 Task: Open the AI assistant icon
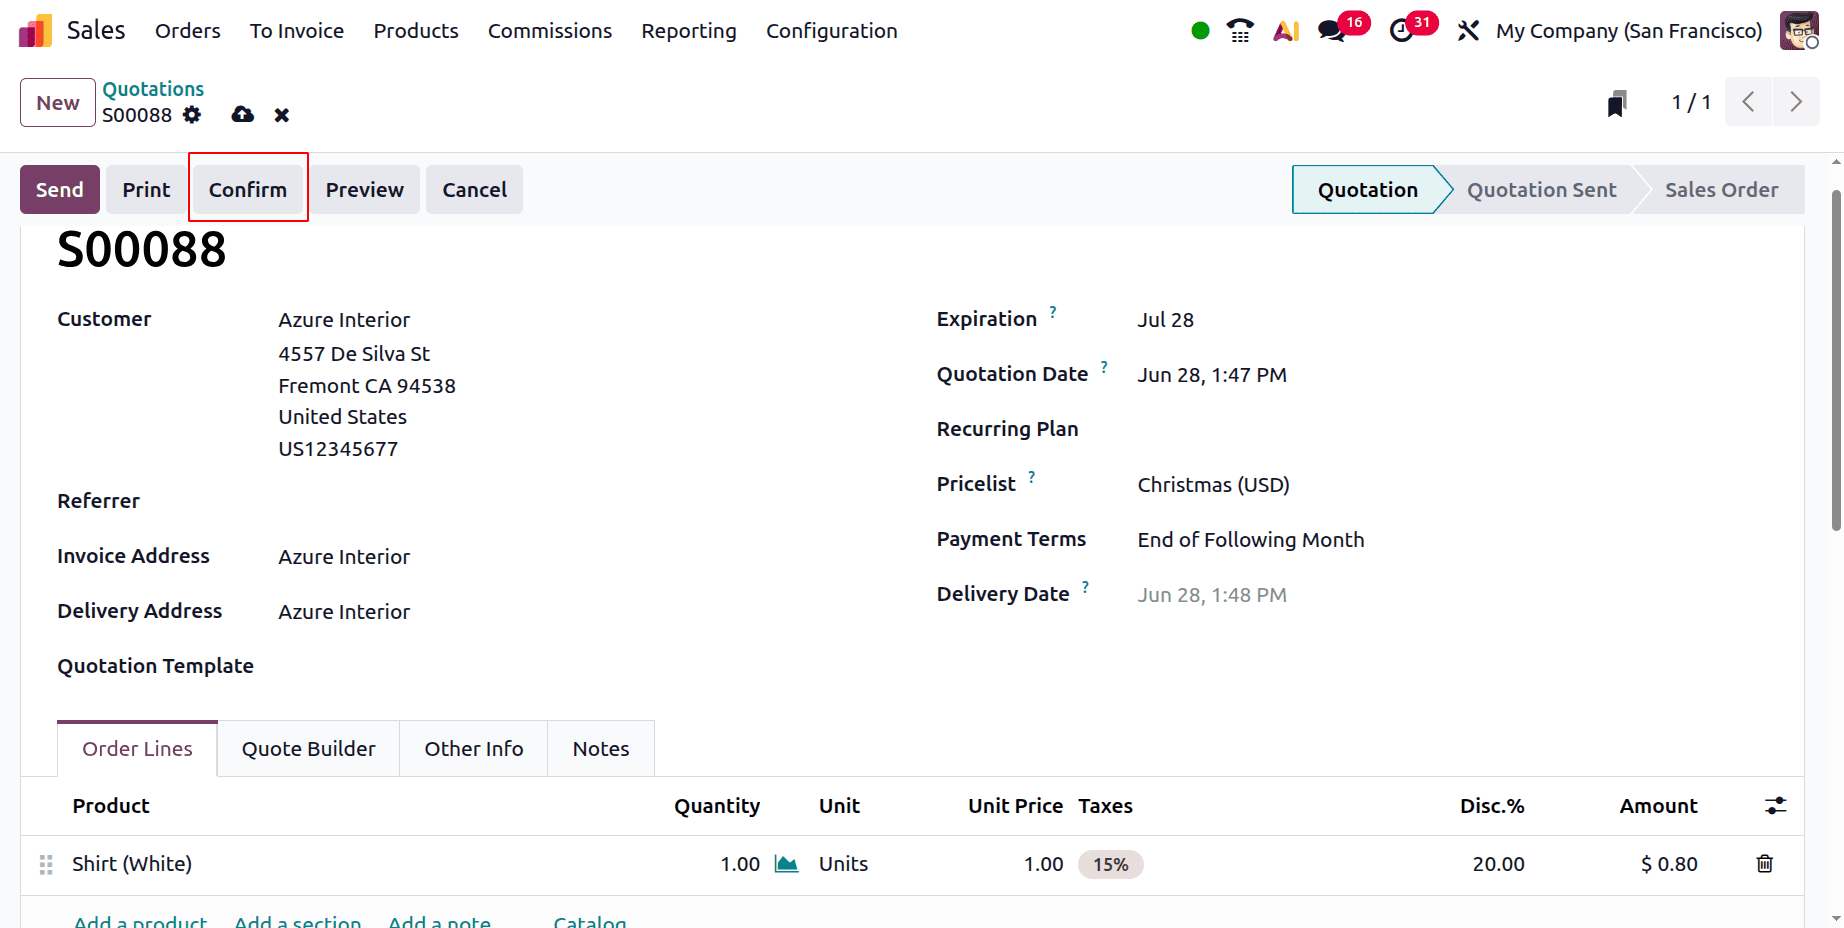pos(1286,31)
